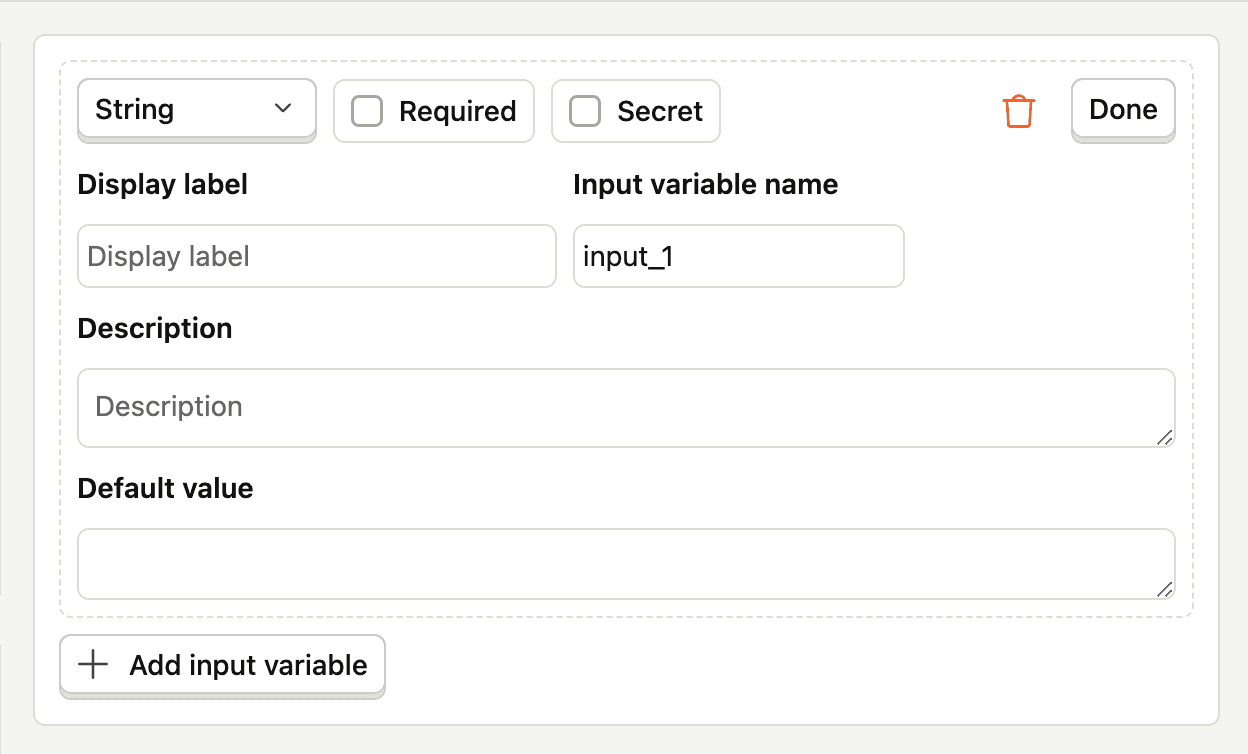1248x754 pixels.
Task: Grab the Default value textarea resize handle
Action: pos(1165,589)
